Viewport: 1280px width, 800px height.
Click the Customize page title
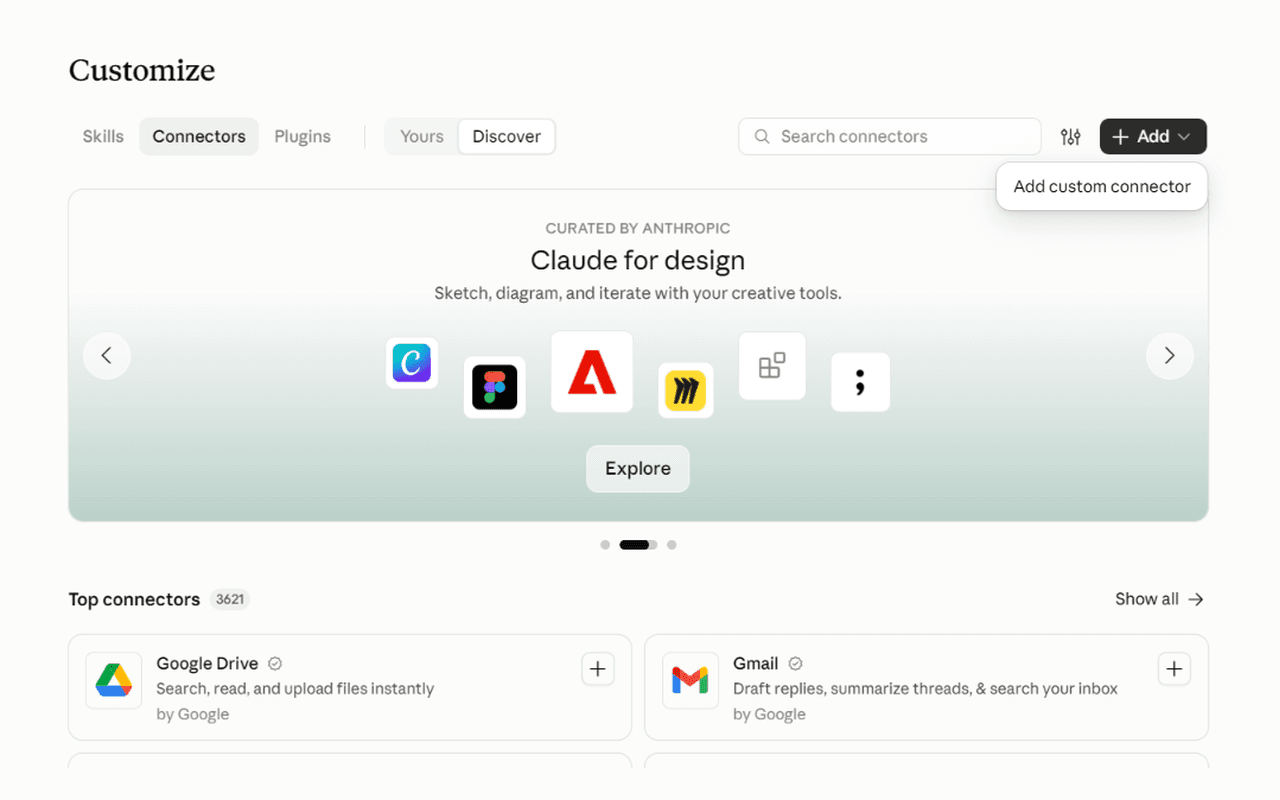click(142, 70)
